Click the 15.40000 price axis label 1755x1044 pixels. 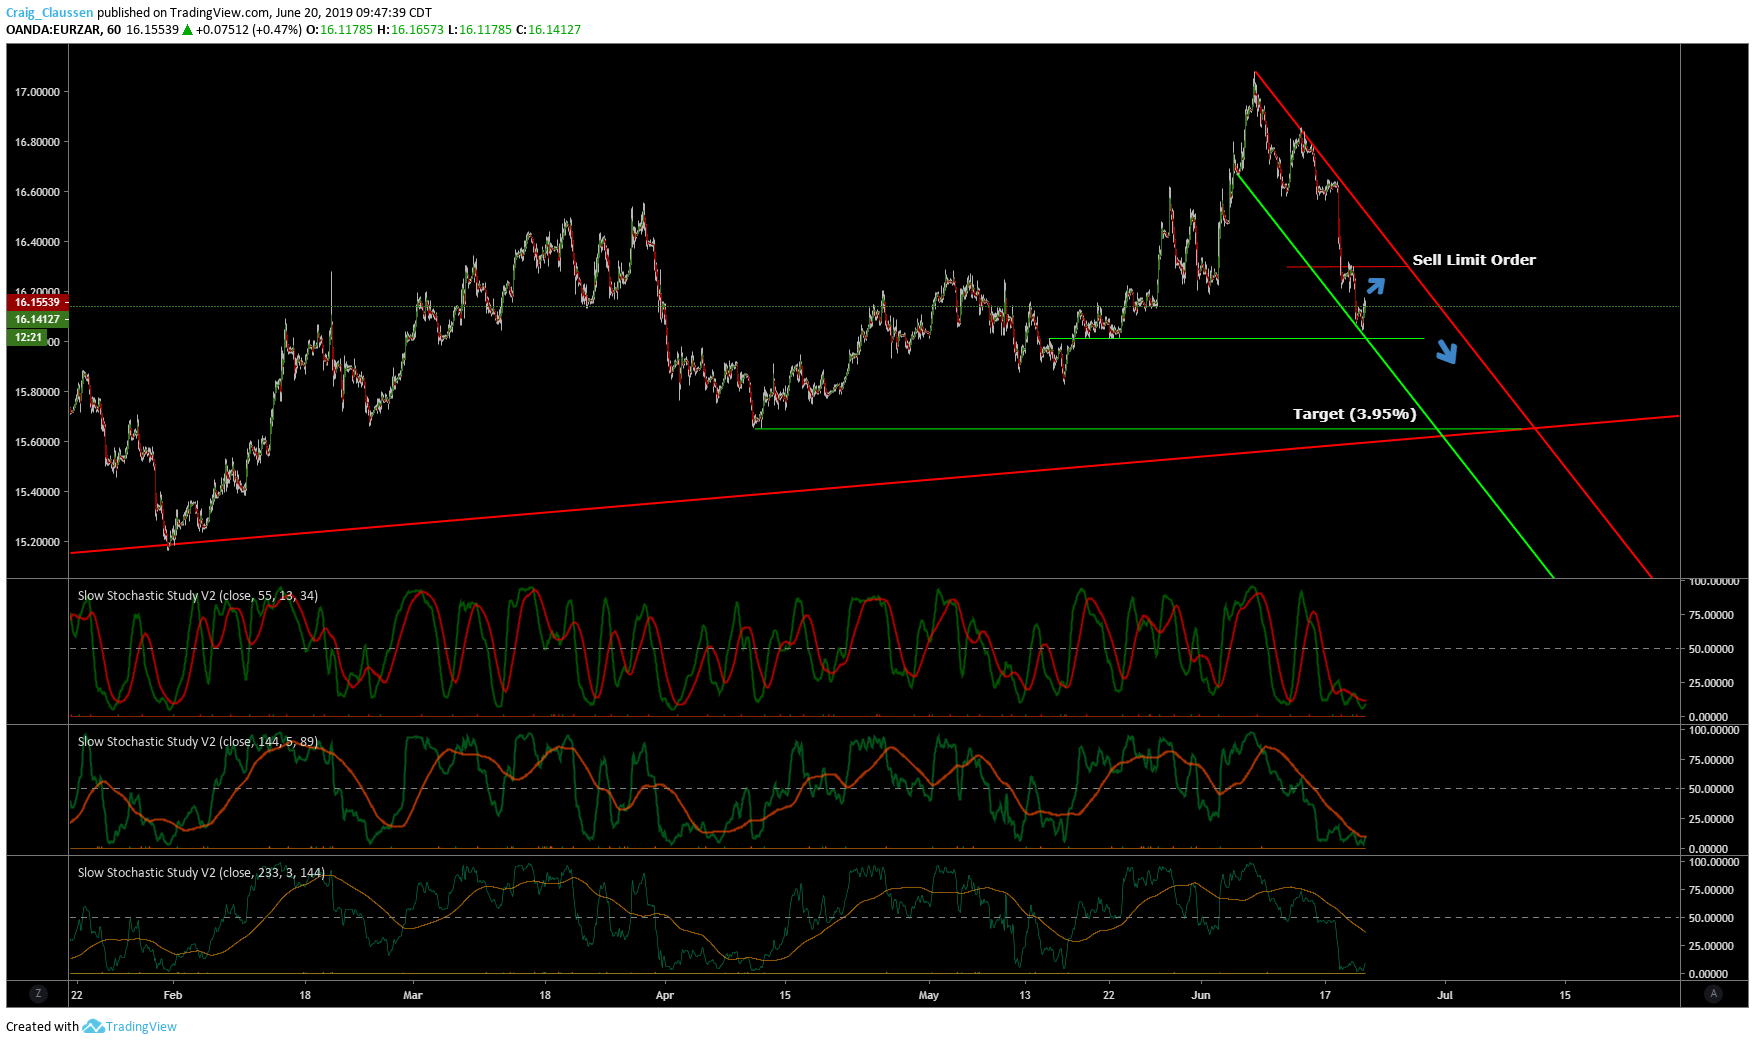click(37, 492)
